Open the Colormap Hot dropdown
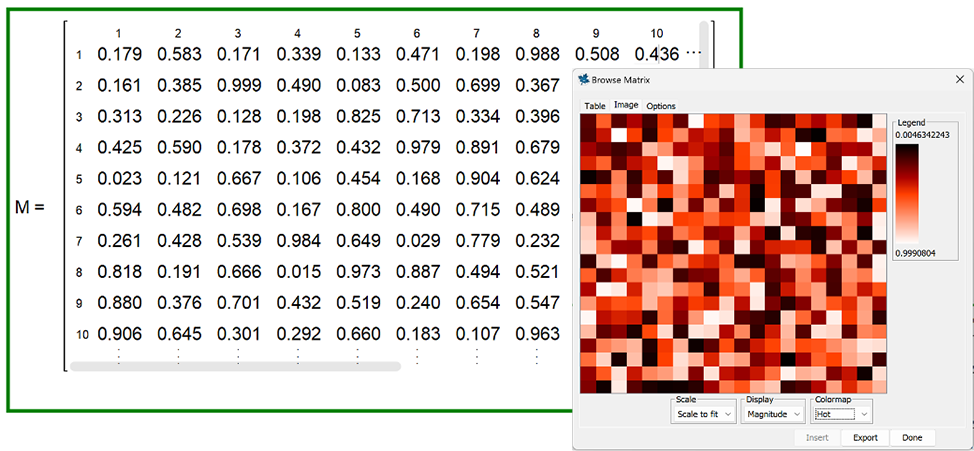 (x=841, y=413)
